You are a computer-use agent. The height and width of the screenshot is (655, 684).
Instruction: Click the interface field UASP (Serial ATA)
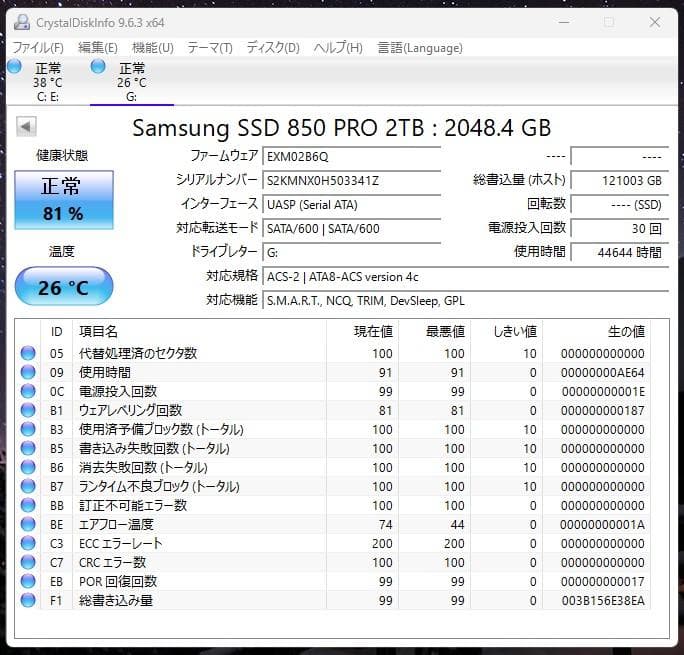tap(352, 205)
